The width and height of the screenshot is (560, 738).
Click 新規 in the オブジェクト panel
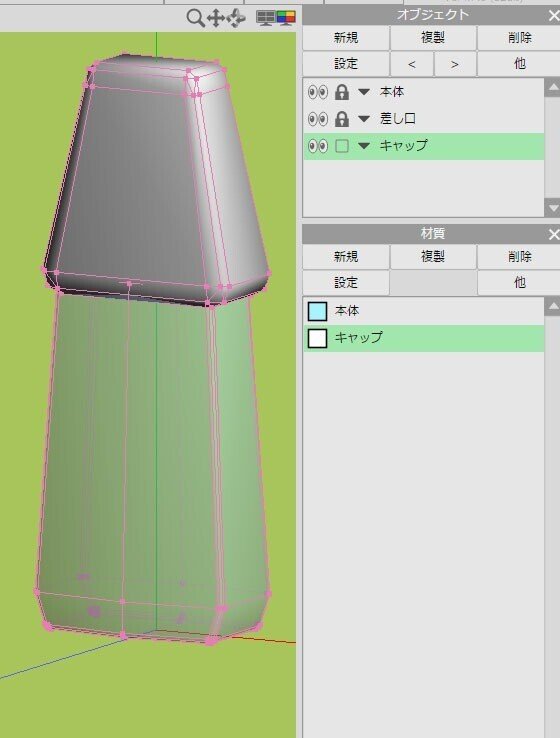click(346, 38)
